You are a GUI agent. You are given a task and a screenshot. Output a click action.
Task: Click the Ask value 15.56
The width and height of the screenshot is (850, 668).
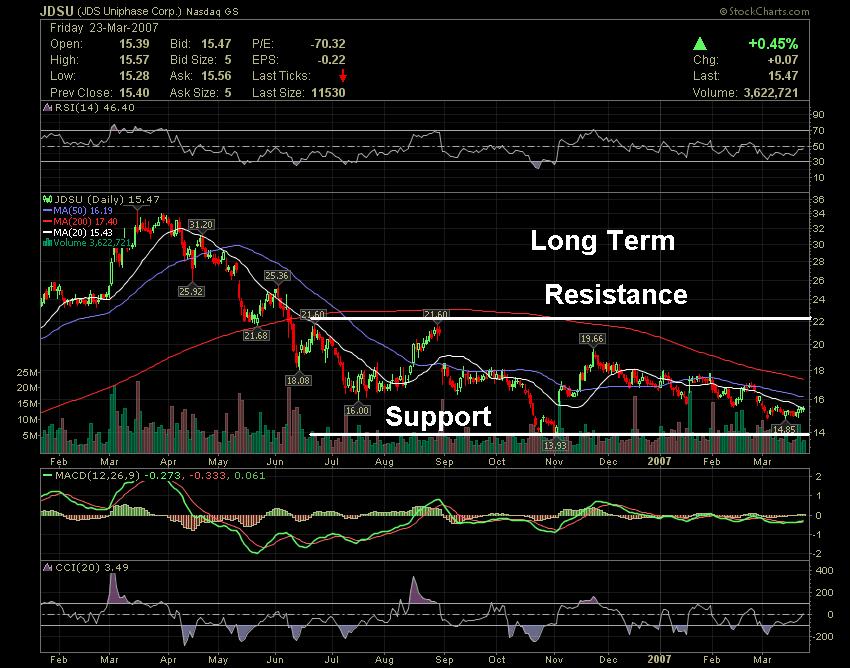coord(216,76)
